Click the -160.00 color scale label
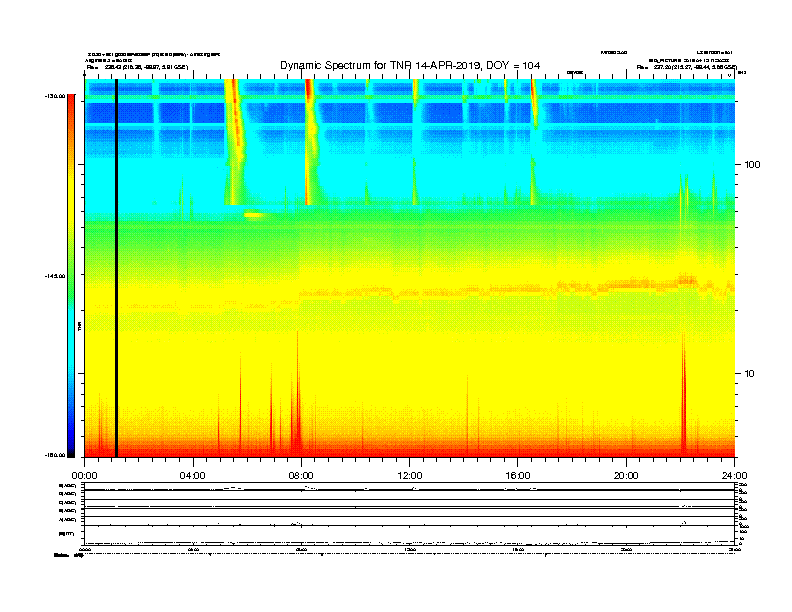Viewport: 792px width, 612px height. pyautogui.click(x=55, y=455)
